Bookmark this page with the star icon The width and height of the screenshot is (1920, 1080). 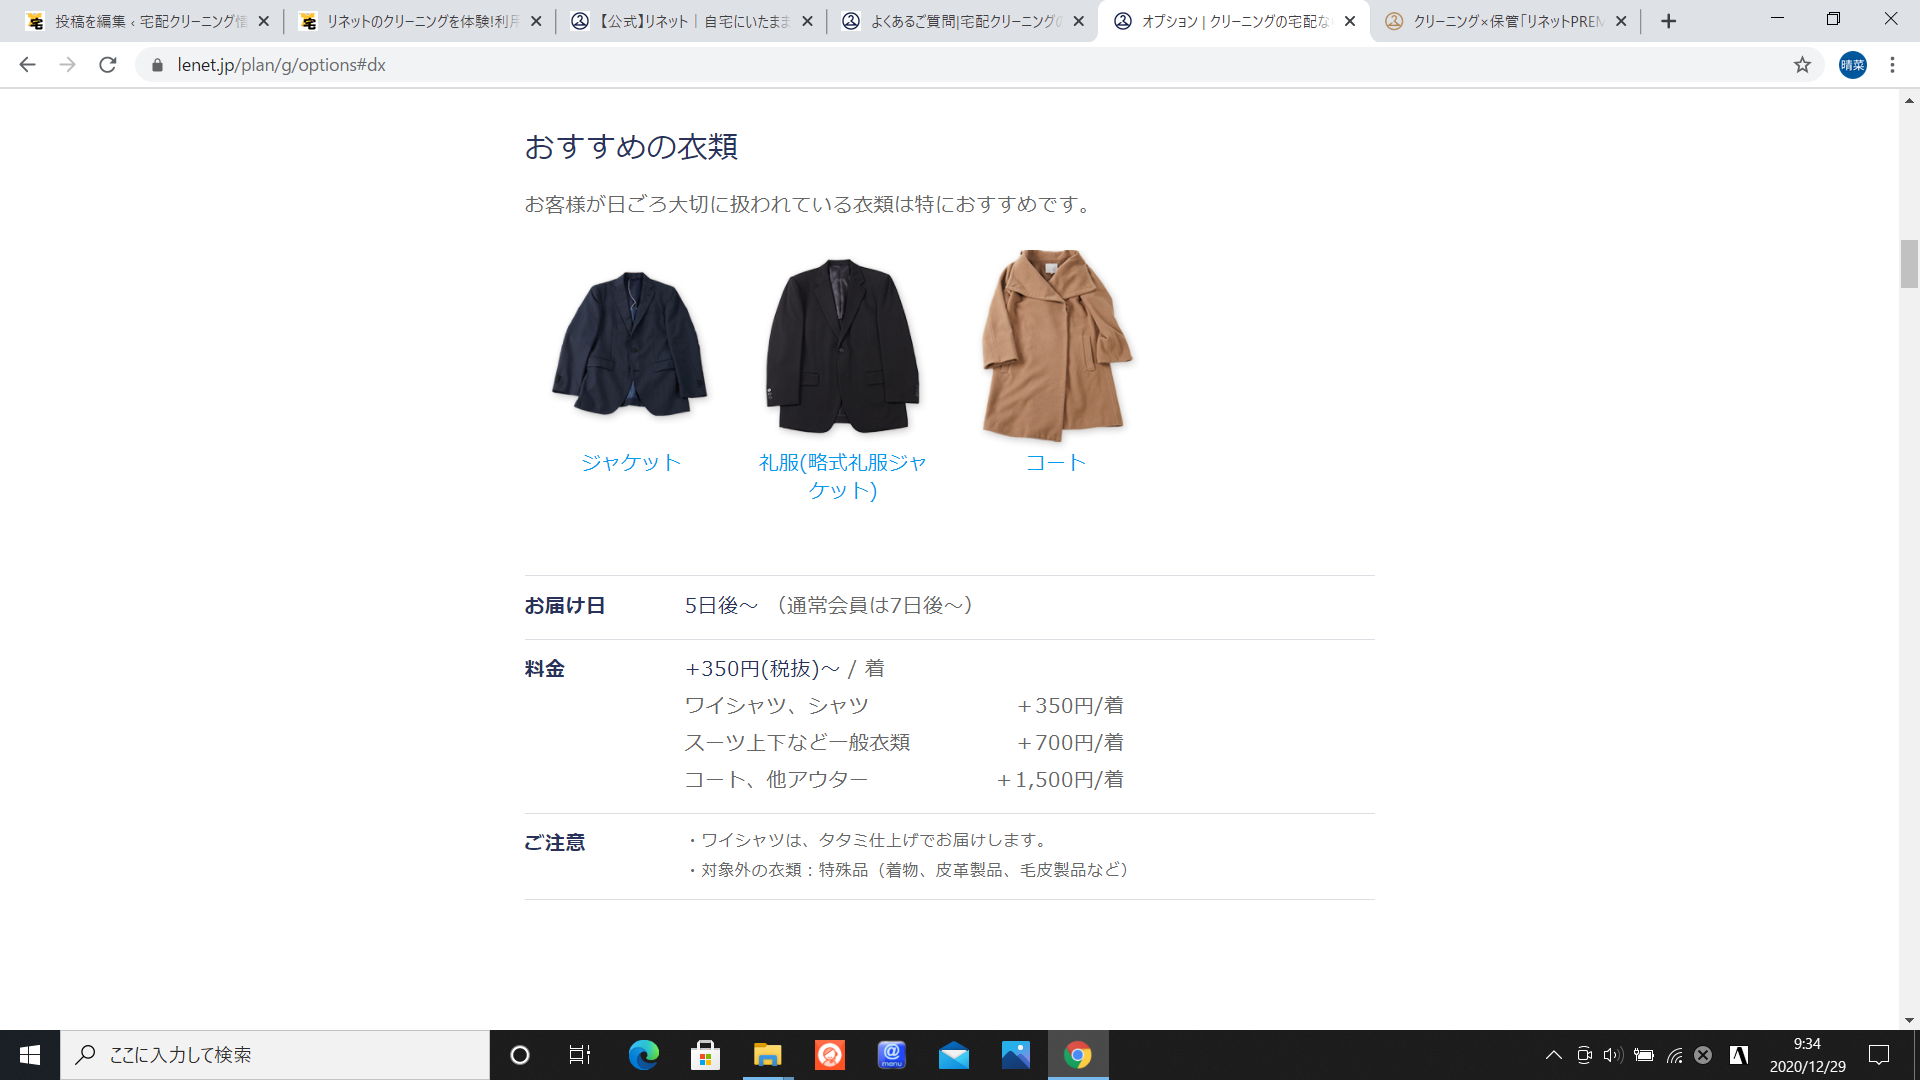(1802, 65)
